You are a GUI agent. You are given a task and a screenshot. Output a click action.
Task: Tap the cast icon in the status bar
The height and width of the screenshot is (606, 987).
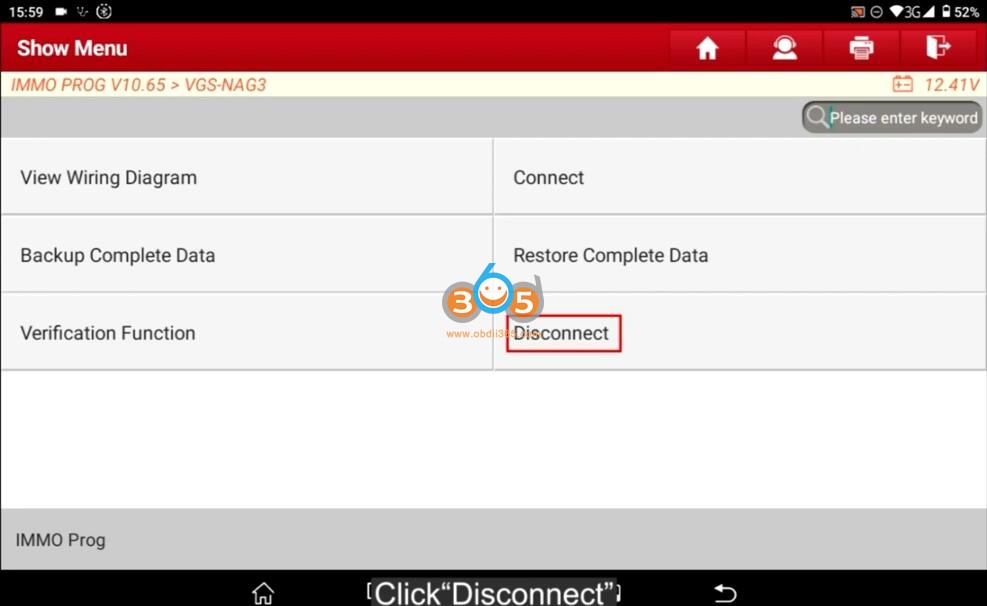(x=857, y=12)
